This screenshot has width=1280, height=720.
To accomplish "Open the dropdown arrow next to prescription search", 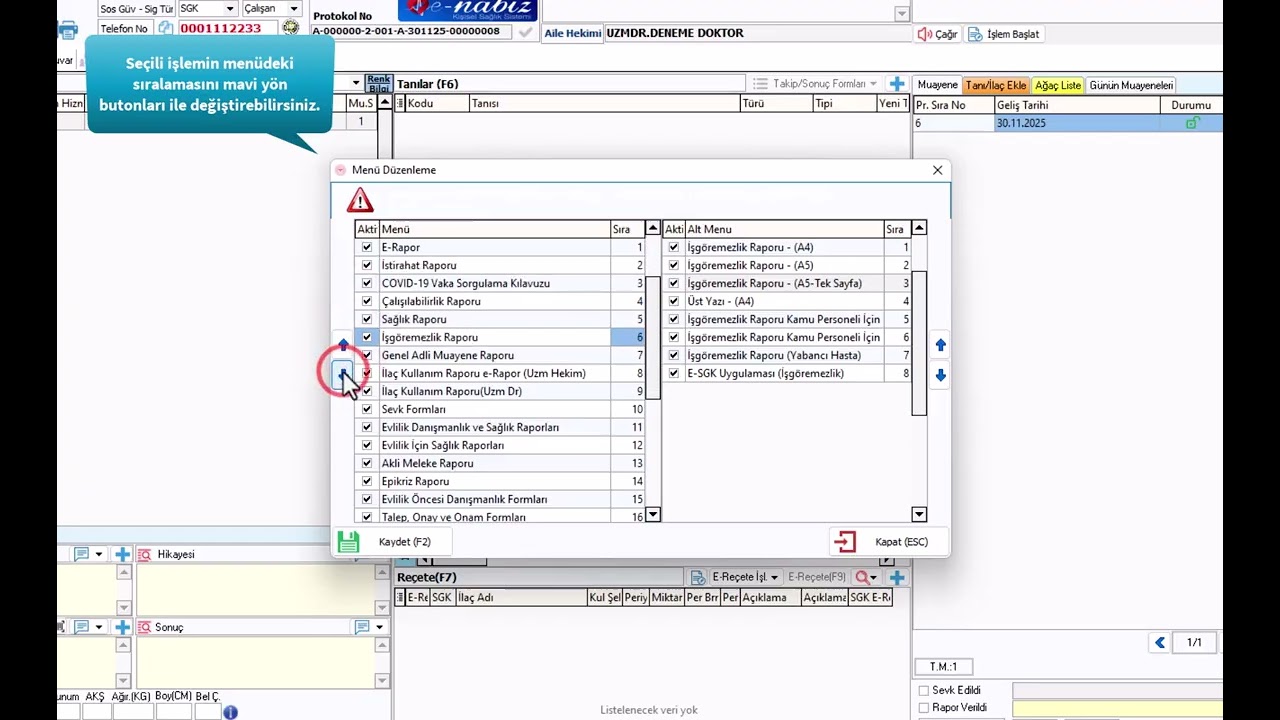I will 874,577.
